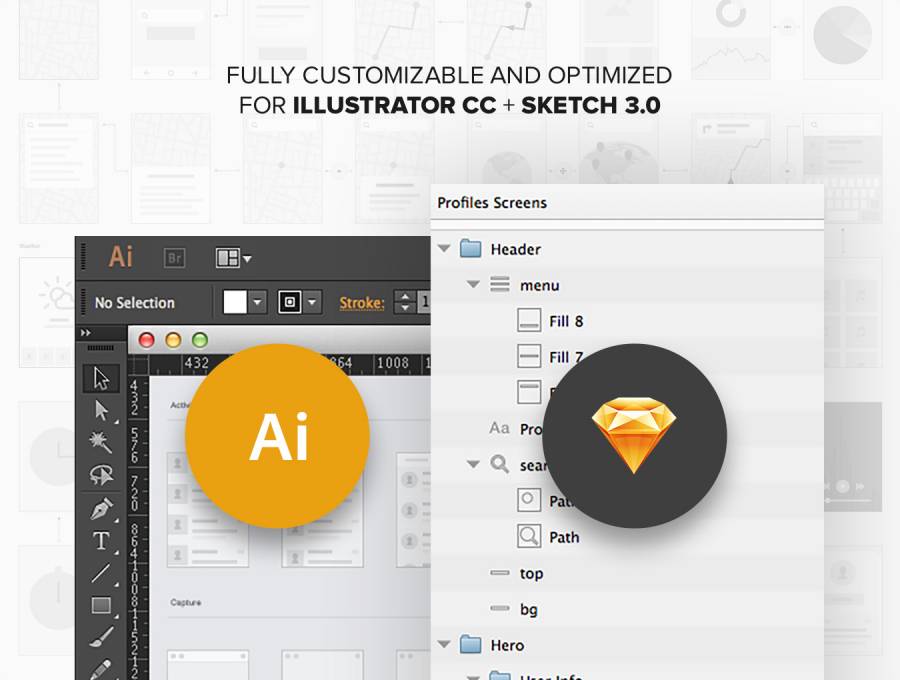
Task: Activate the Lasso tool
Action: 101,474
